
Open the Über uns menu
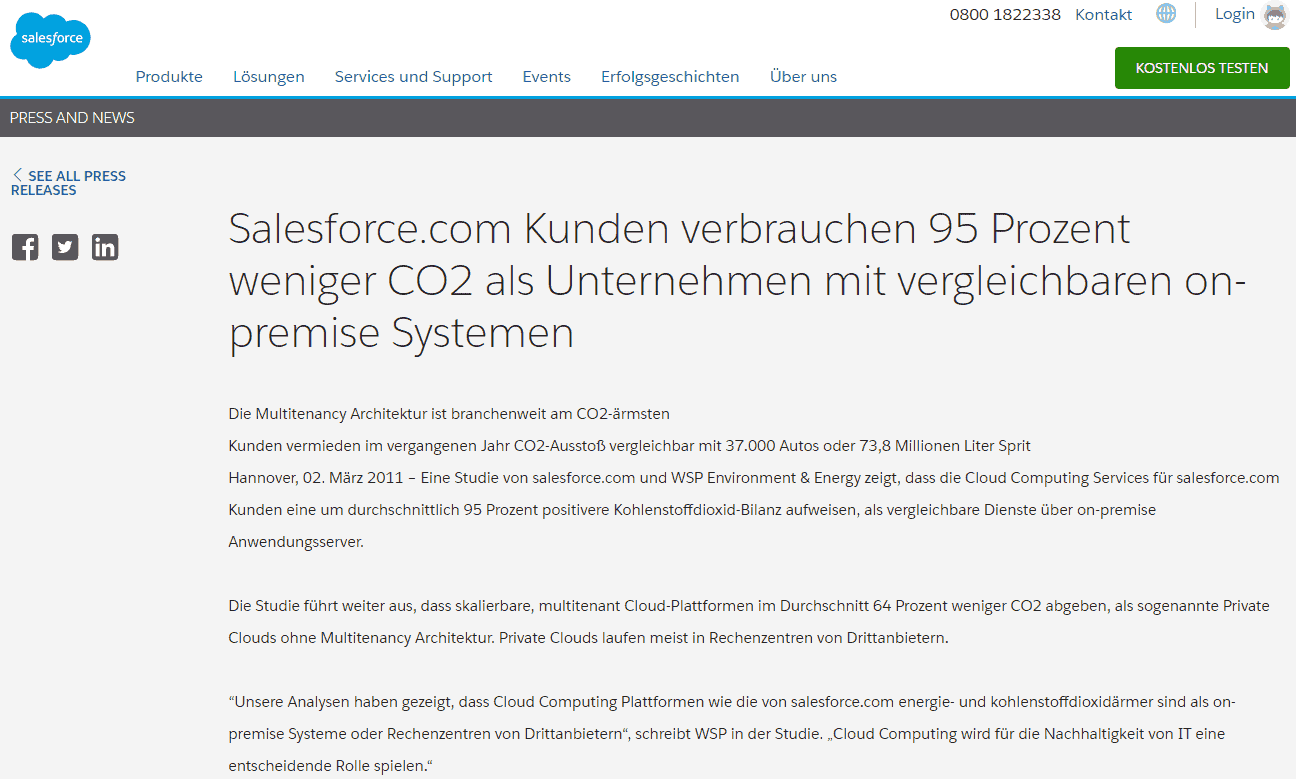(x=803, y=76)
